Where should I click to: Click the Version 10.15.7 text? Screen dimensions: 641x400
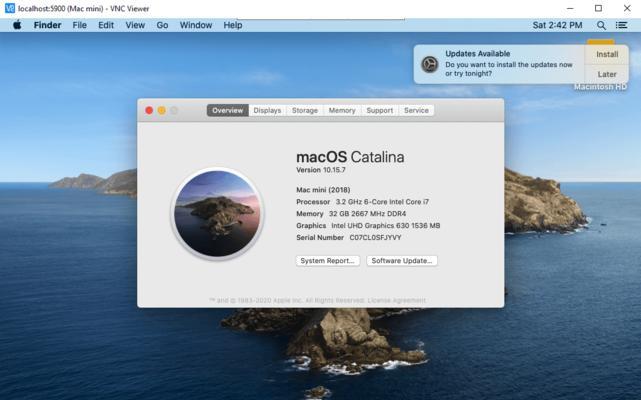click(x=321, y=170)
